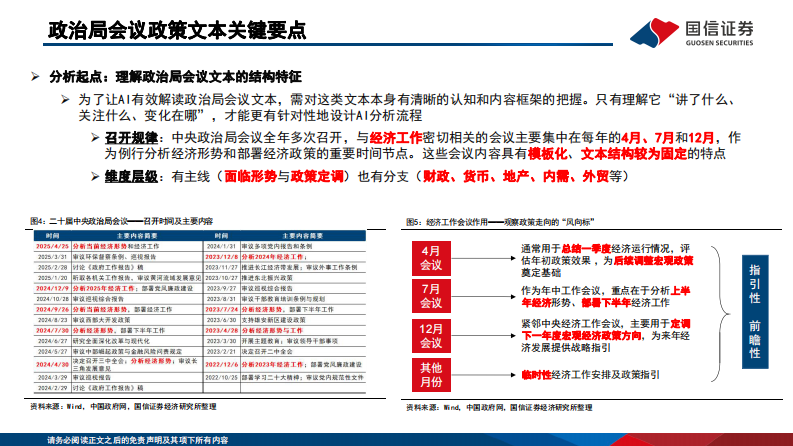Click the table date cell 2024/3/29
The image size is (793, 446).
pos(52,378)
